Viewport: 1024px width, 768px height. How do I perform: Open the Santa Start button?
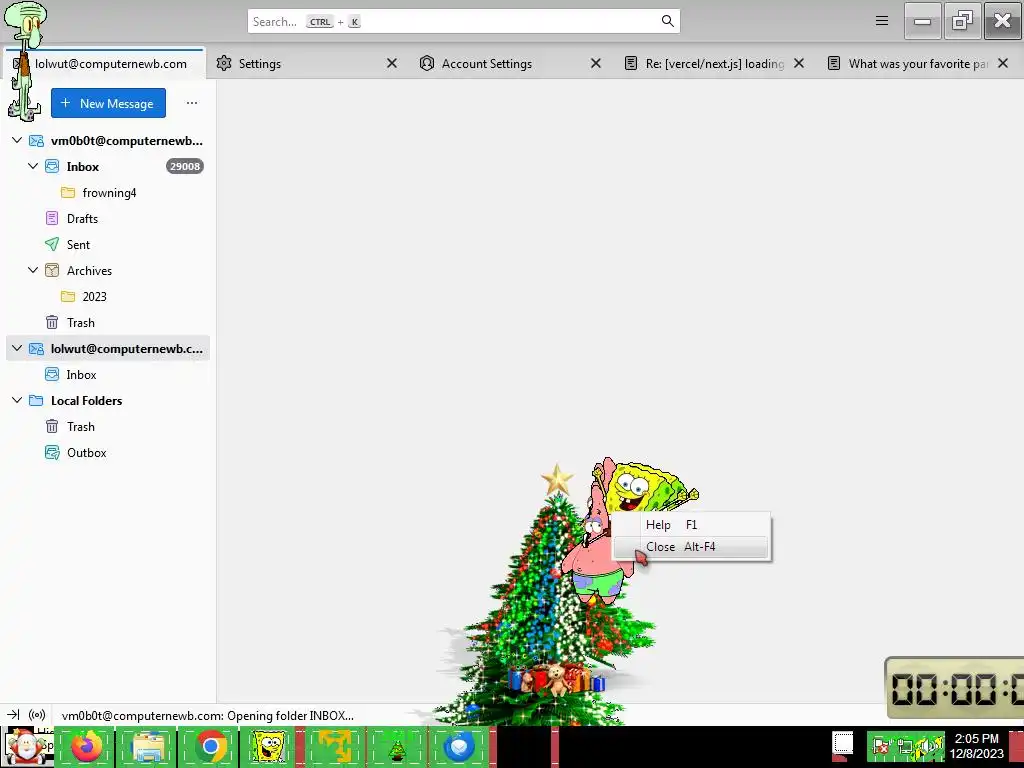(x=28, y=747)
